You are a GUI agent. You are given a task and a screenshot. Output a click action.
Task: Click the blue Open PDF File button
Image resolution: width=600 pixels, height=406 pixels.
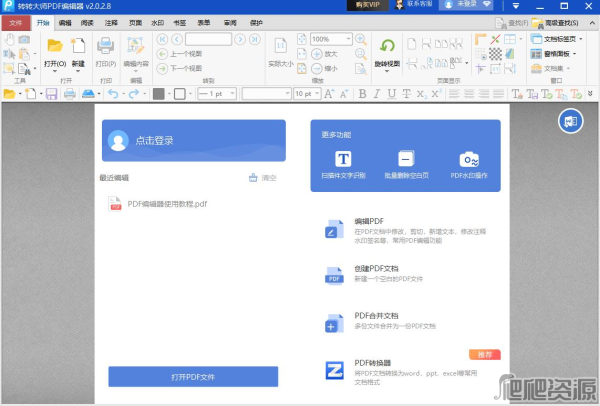click(x=193, y=377)
